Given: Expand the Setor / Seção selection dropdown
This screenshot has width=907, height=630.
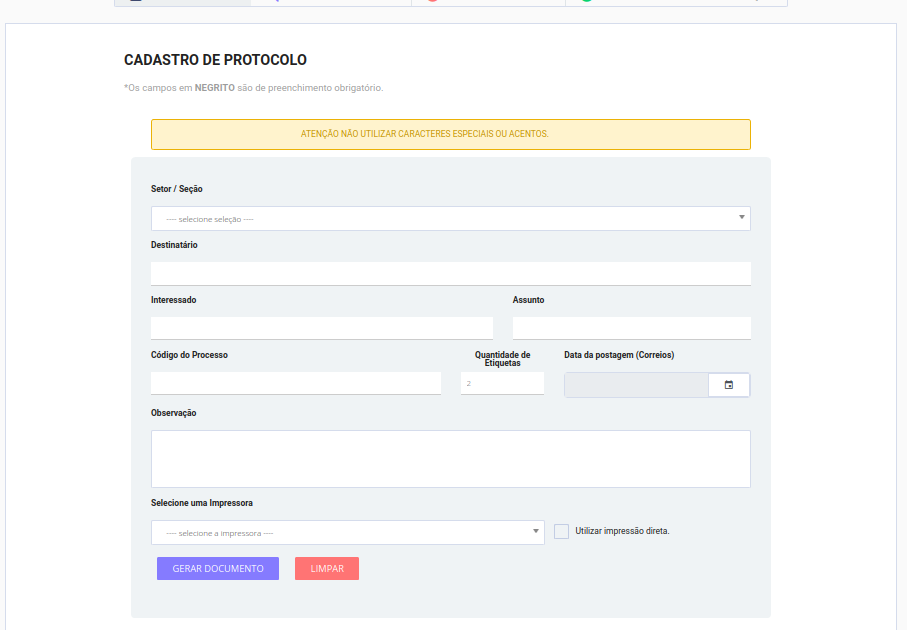Looking at the screenshot, I should (x=451, y=219).
